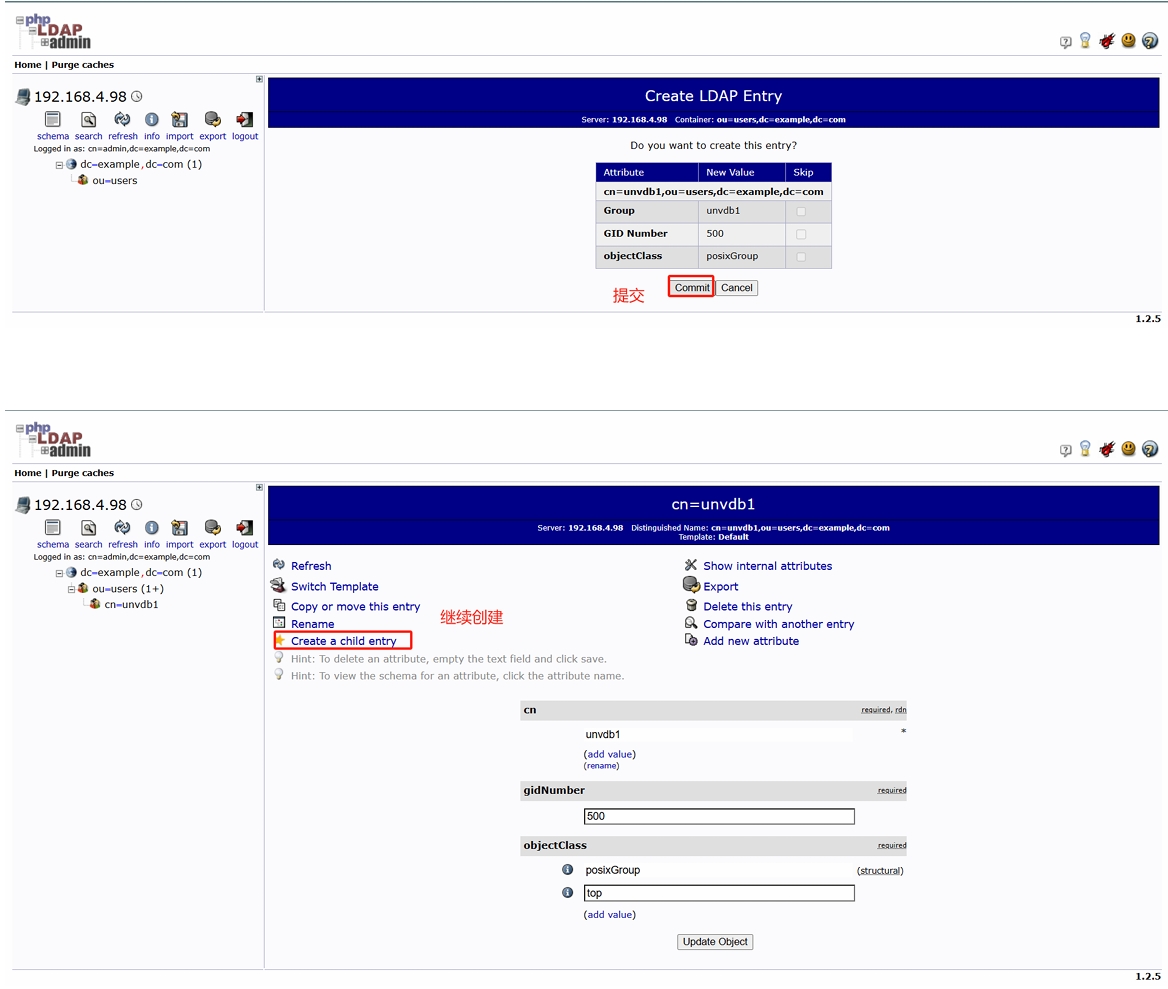
Task: Click the Compare with another entry icon
Action: click(x=691, y=623)
